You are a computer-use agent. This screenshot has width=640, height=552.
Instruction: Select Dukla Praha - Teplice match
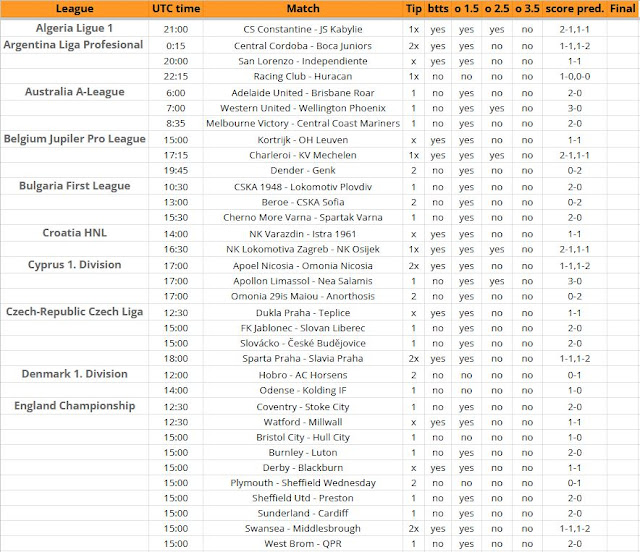click(303, 313)
